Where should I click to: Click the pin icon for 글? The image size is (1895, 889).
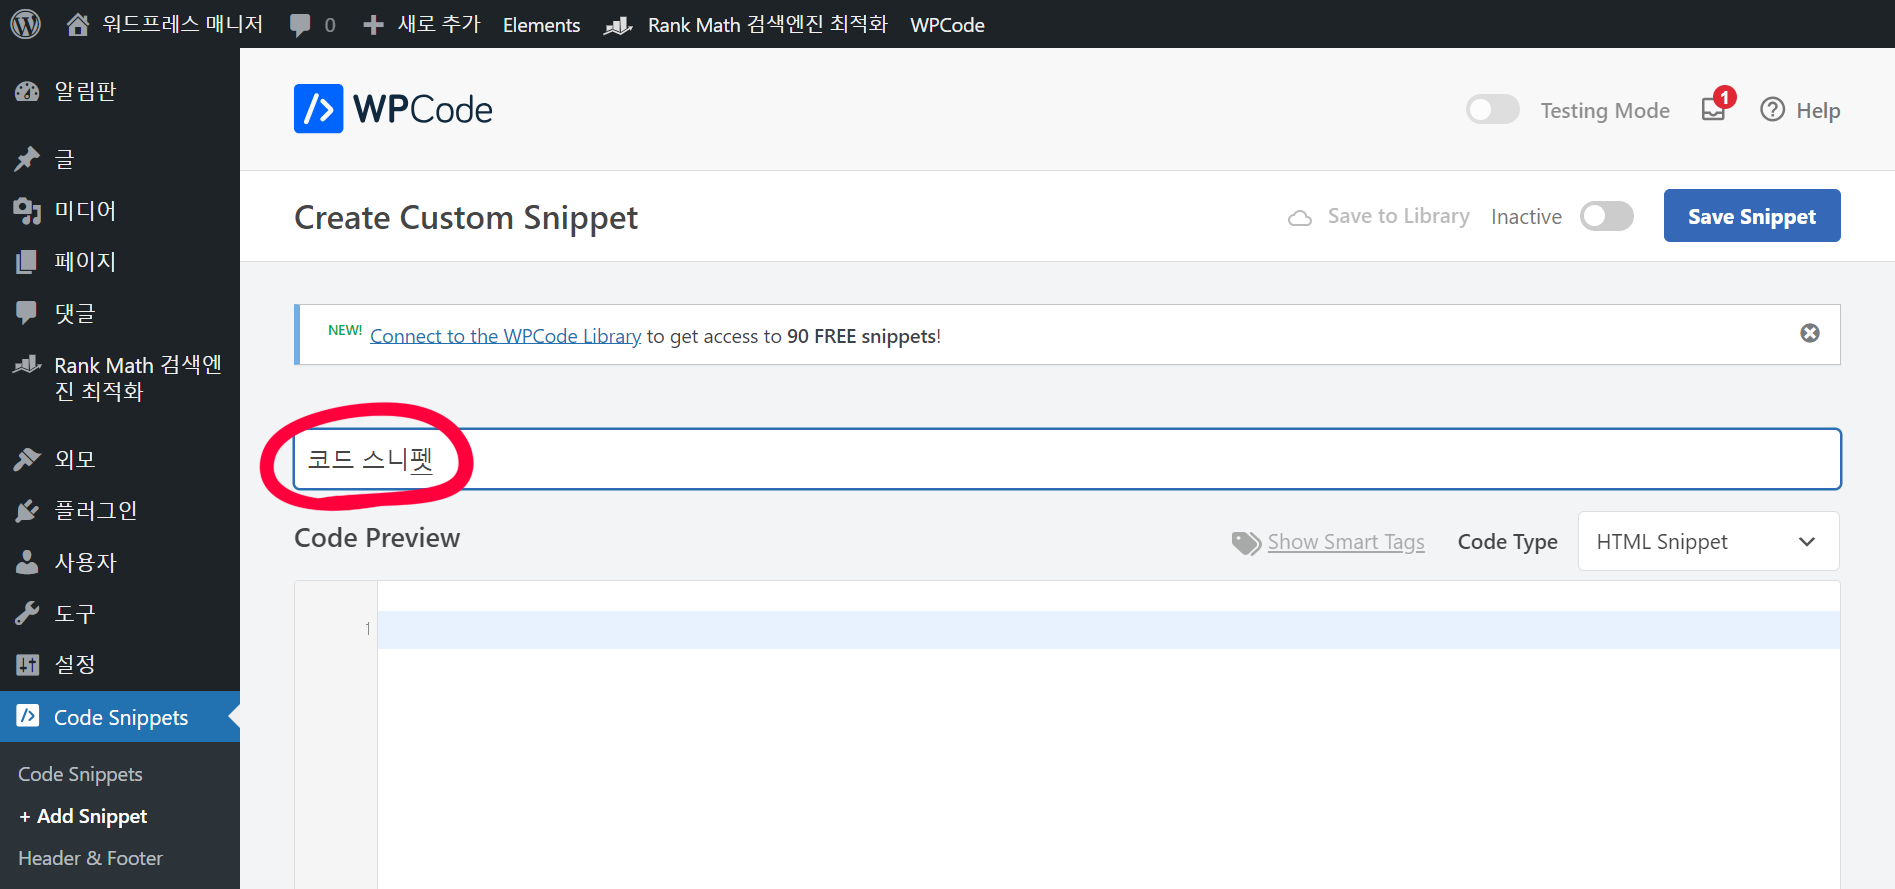27,158
